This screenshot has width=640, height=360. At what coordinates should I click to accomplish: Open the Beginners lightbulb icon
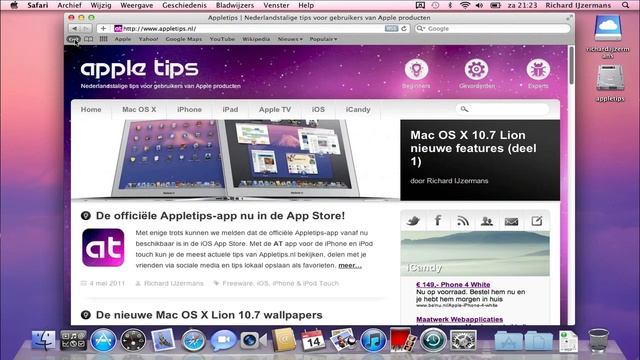[416, 70]
